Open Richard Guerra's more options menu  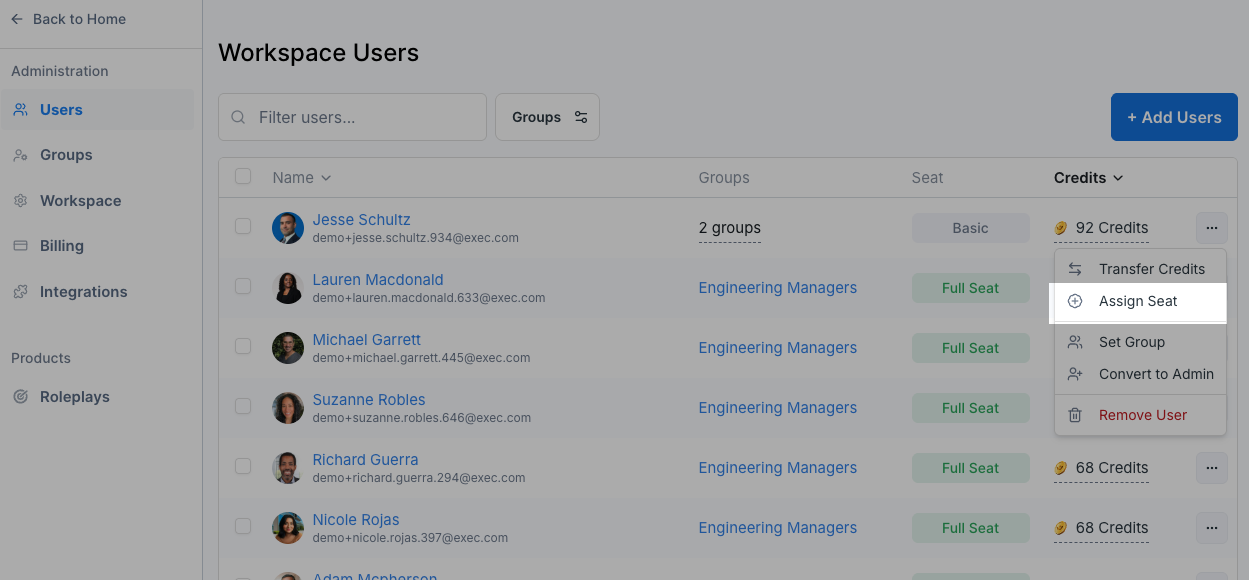click(x=1211, y=468)
